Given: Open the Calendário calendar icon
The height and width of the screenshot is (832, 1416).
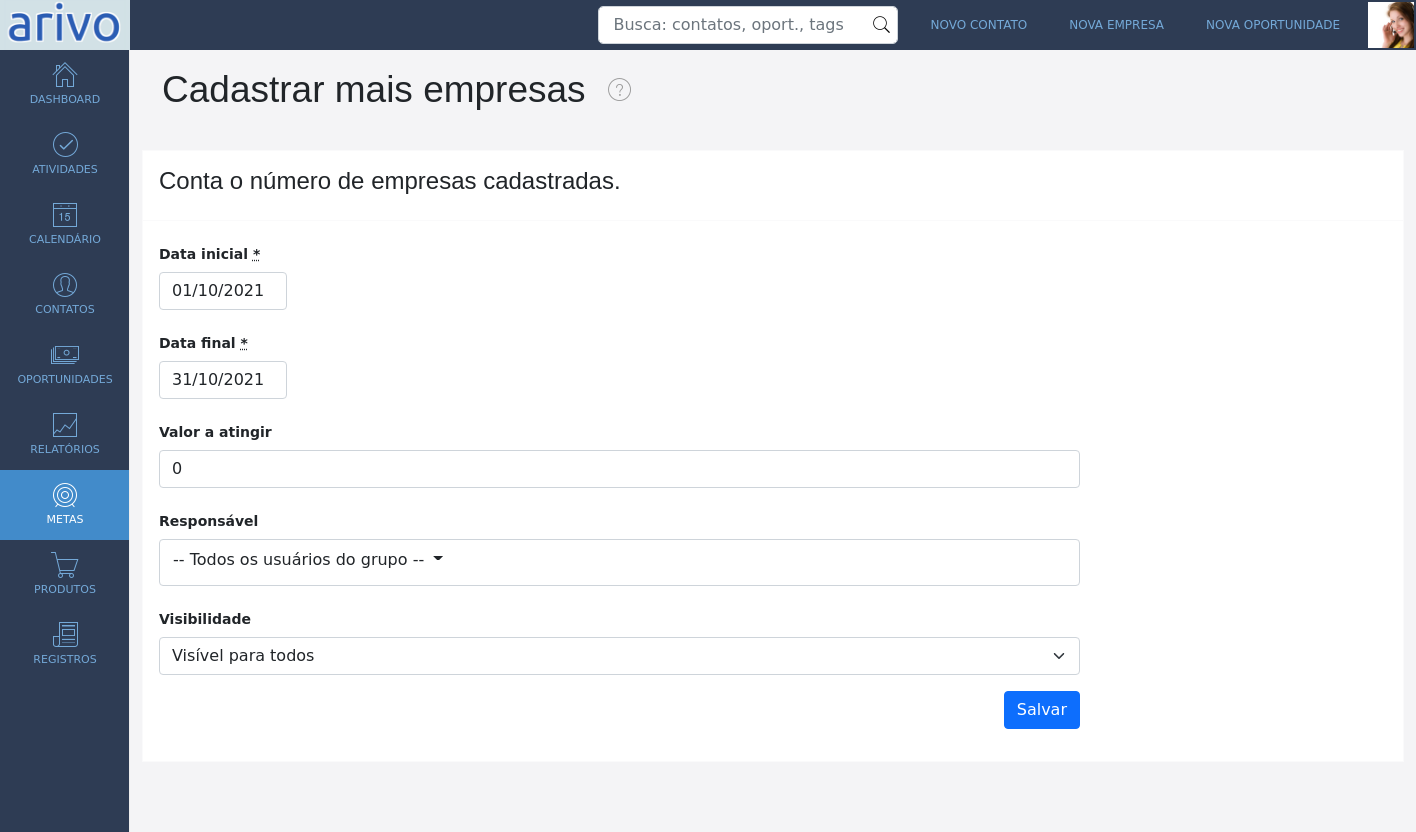Looking at the screenshot, I should 65,215.
